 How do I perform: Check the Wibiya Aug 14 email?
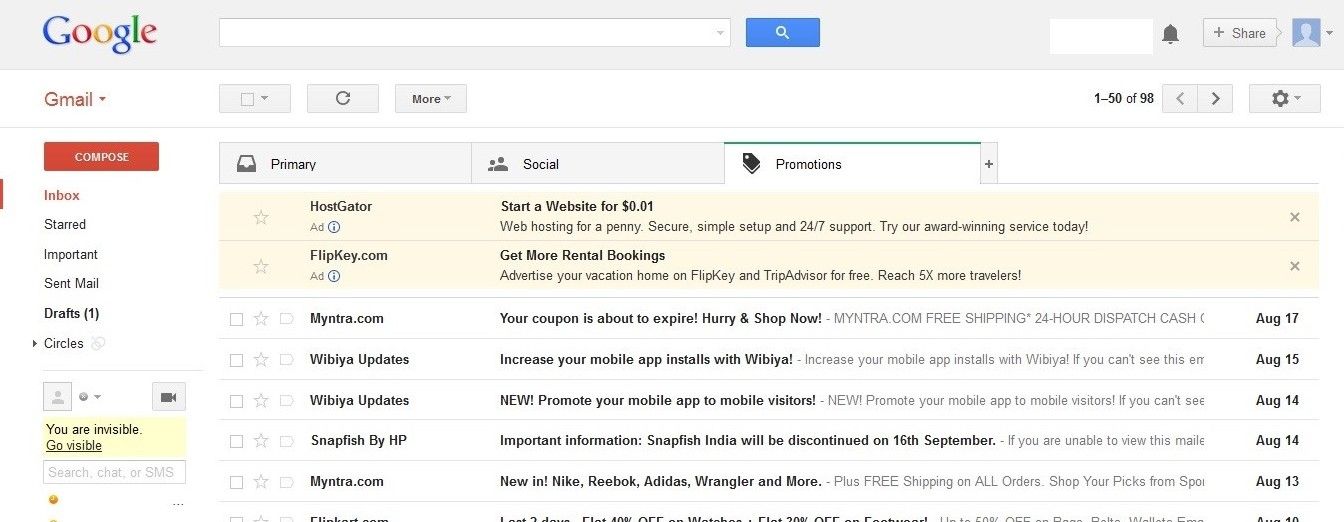coord(236,401)
